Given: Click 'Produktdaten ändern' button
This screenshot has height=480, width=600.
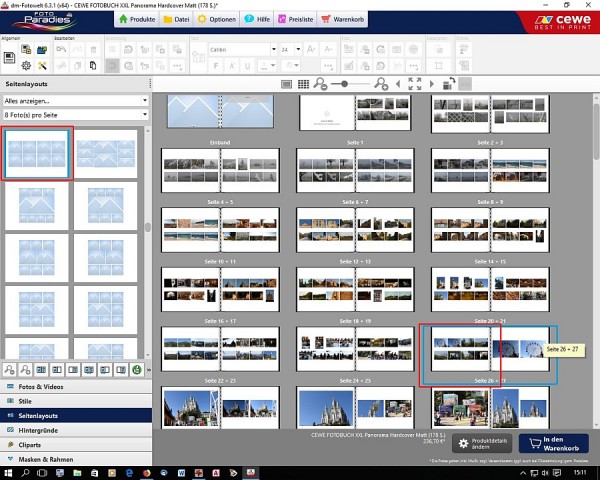Looking at the screenshot, I should tap(482, 443).
